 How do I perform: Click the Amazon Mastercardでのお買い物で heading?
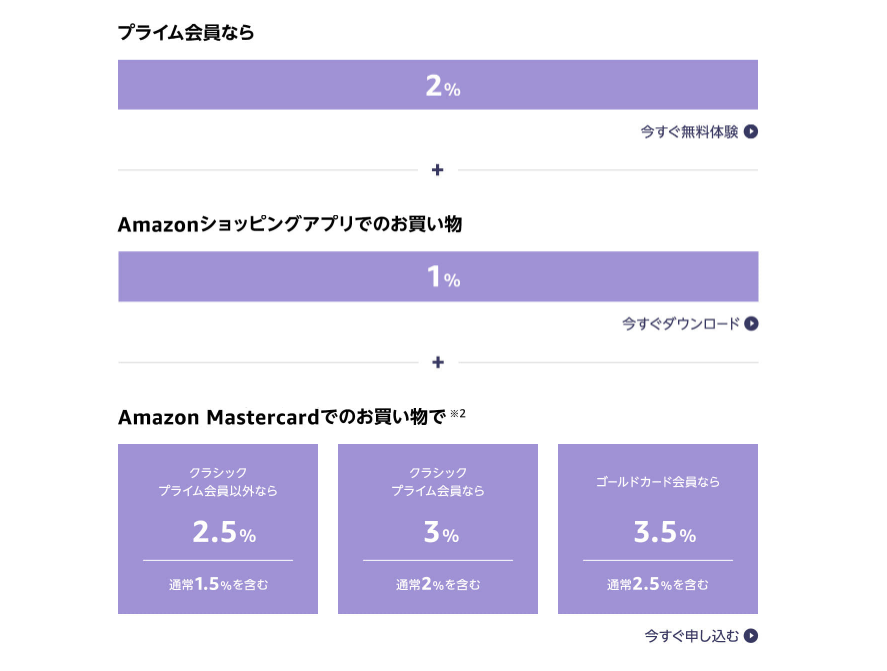(x=282, y=418)
